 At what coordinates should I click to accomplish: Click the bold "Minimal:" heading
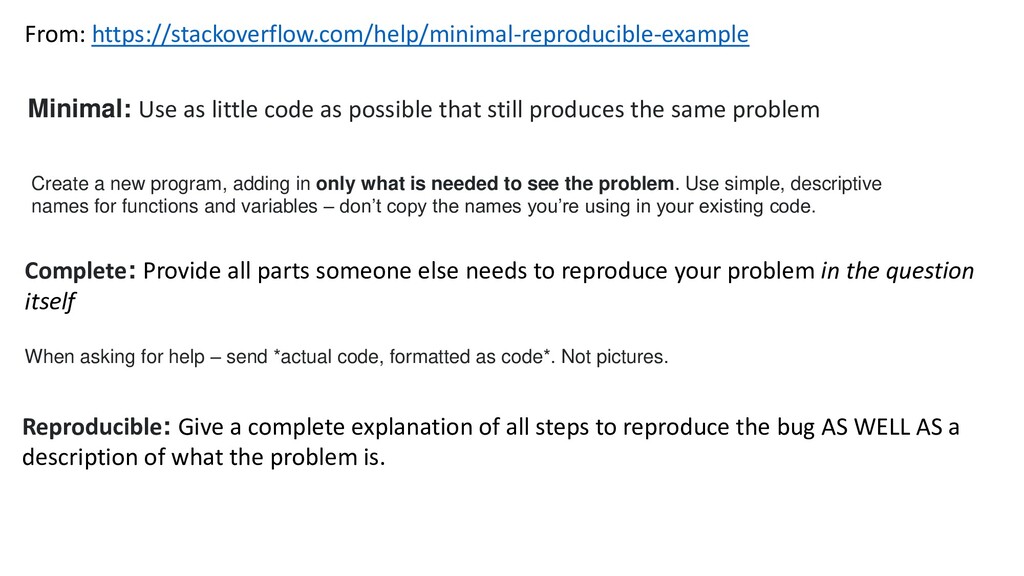[x=80, y=108]
